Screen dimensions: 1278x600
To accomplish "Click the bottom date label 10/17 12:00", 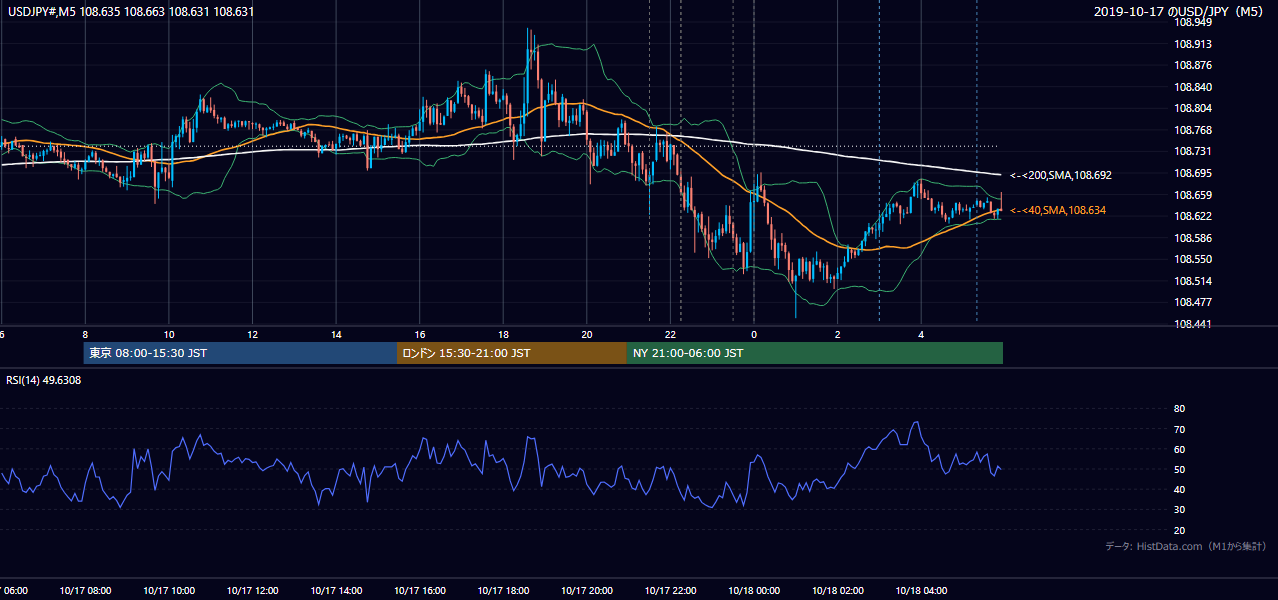I will pyautogui.click(x=252, y=591).
